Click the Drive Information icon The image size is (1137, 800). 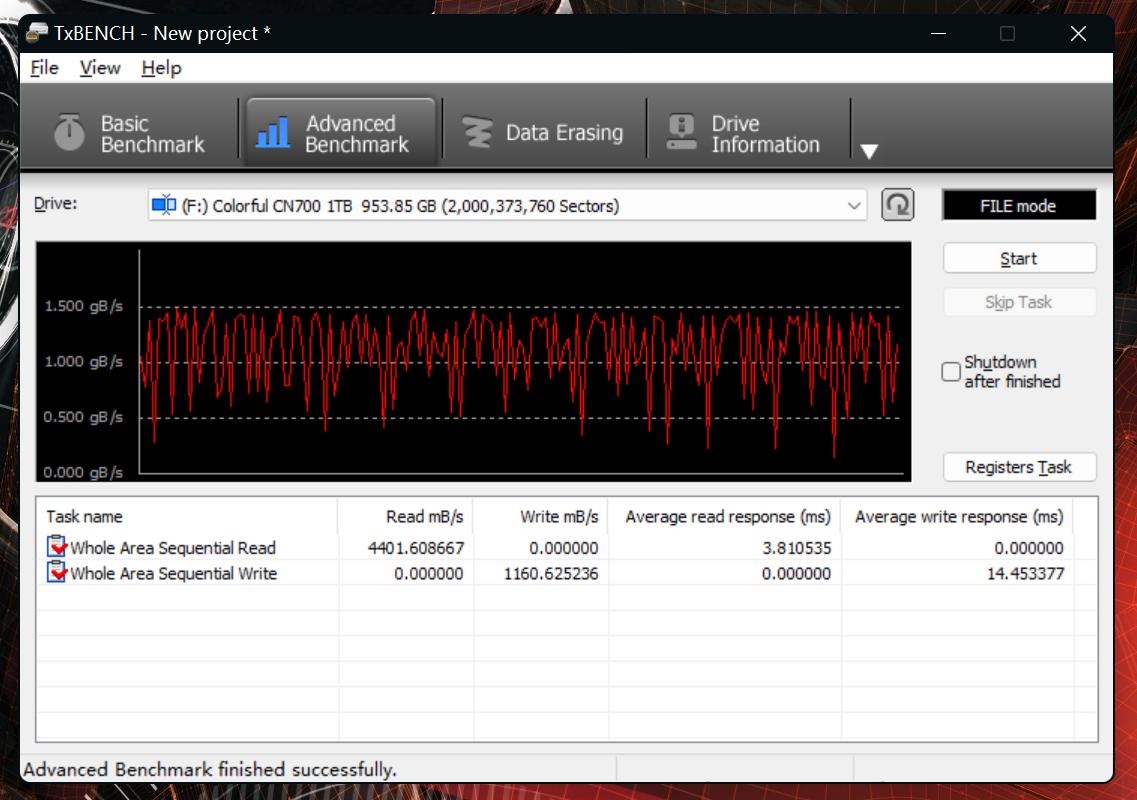point(682,133)
